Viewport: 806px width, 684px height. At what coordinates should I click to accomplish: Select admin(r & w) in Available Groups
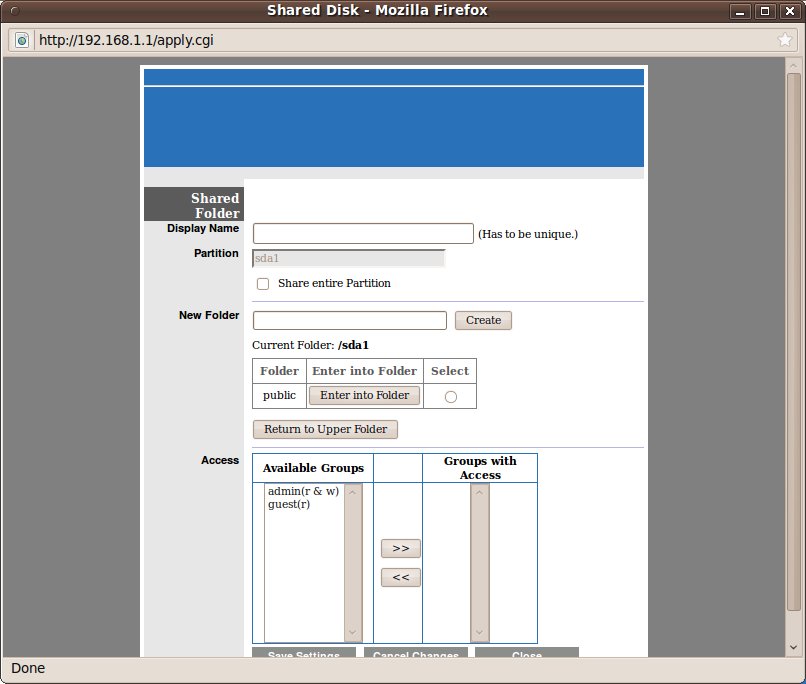[x=303, y=491]
